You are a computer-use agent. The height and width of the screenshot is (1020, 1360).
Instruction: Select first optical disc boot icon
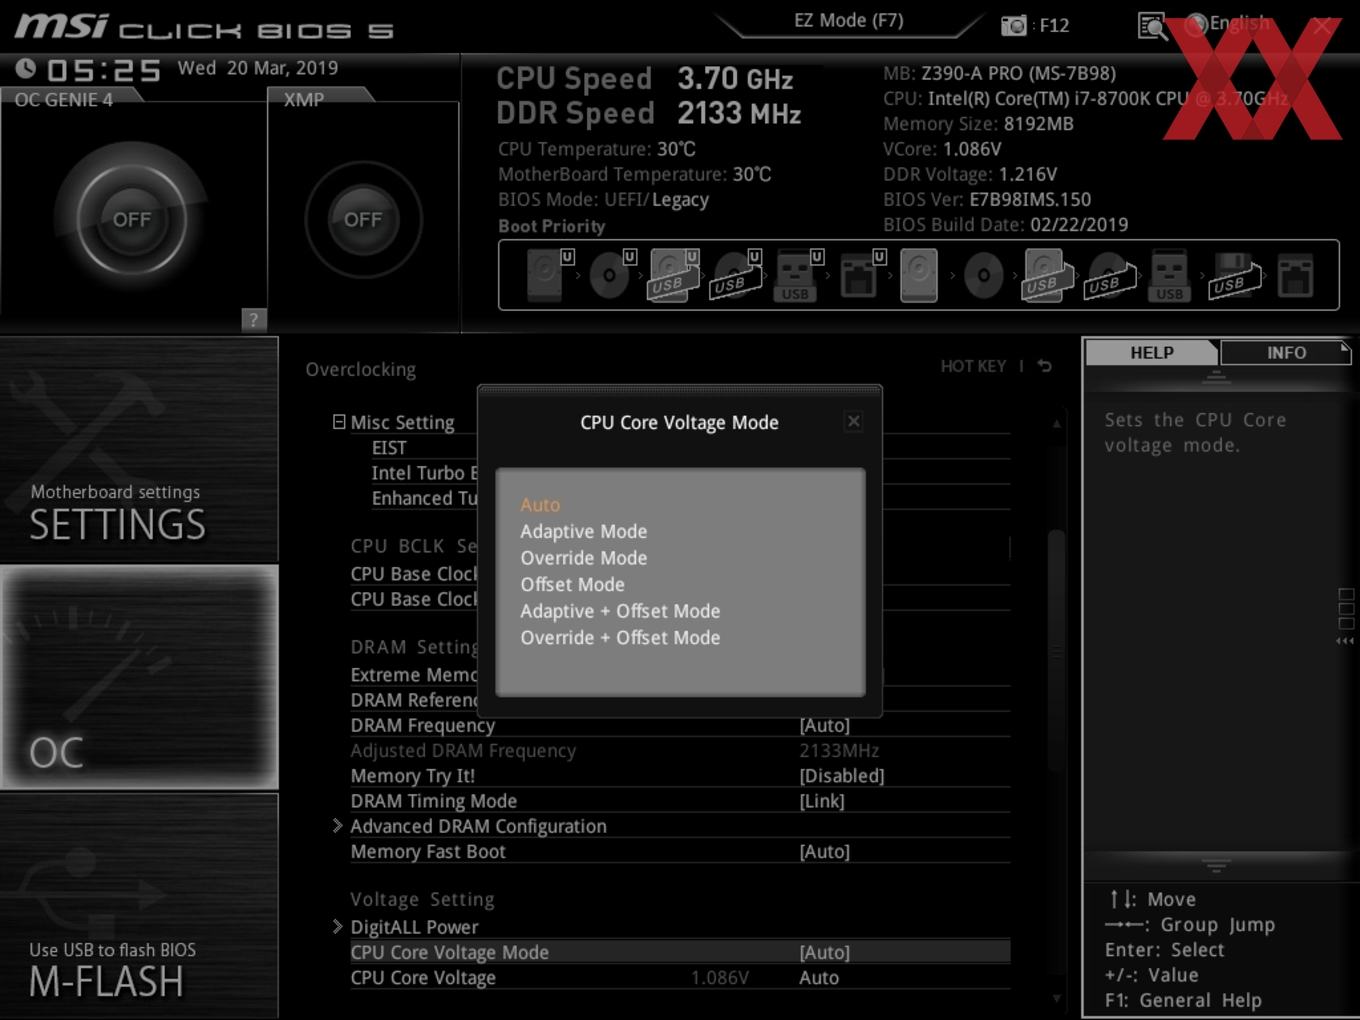tap(611, 275)
